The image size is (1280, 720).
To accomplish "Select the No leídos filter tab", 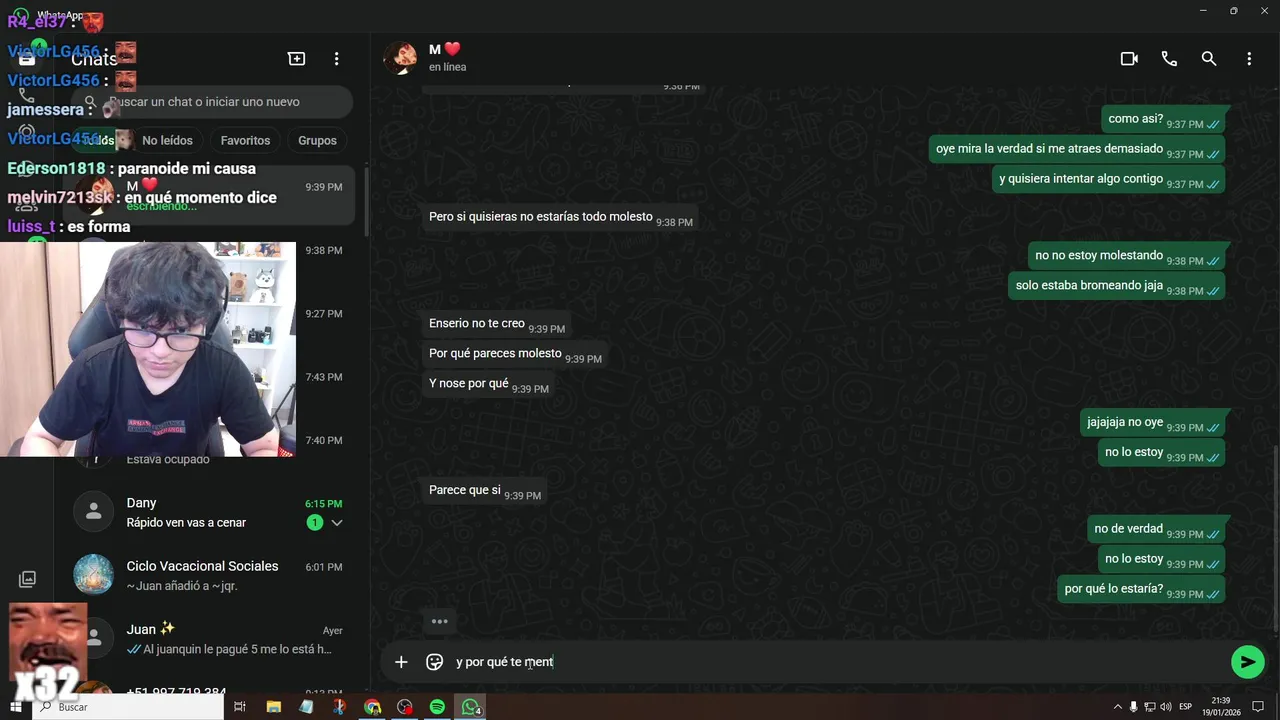I will point(167,141).
